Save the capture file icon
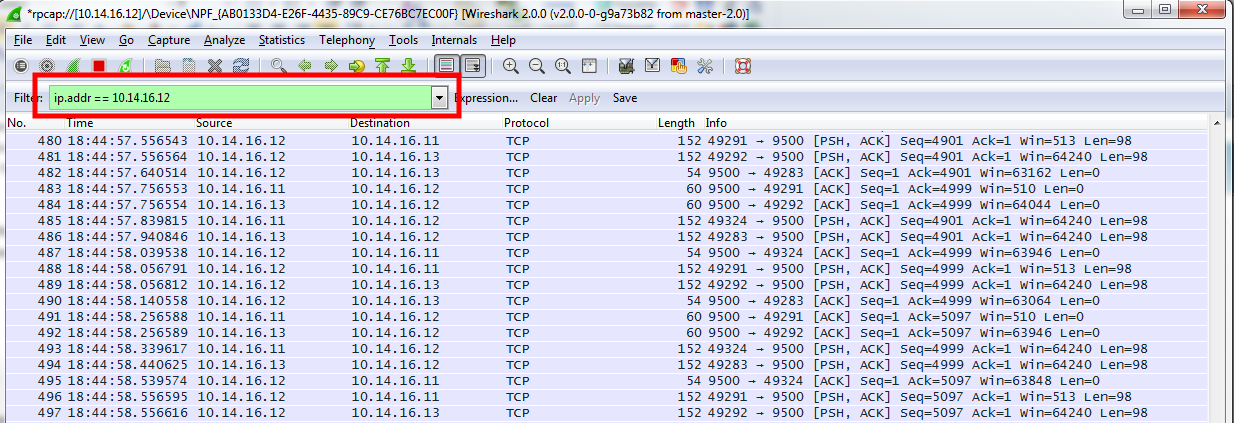 click(x=189, y=66)
